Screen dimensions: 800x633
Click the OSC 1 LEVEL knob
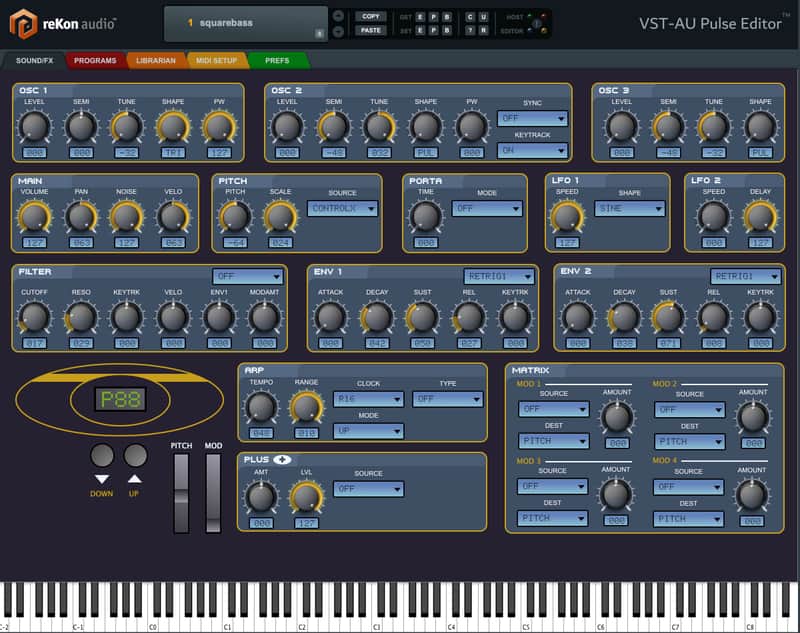(x=35, y=126)
